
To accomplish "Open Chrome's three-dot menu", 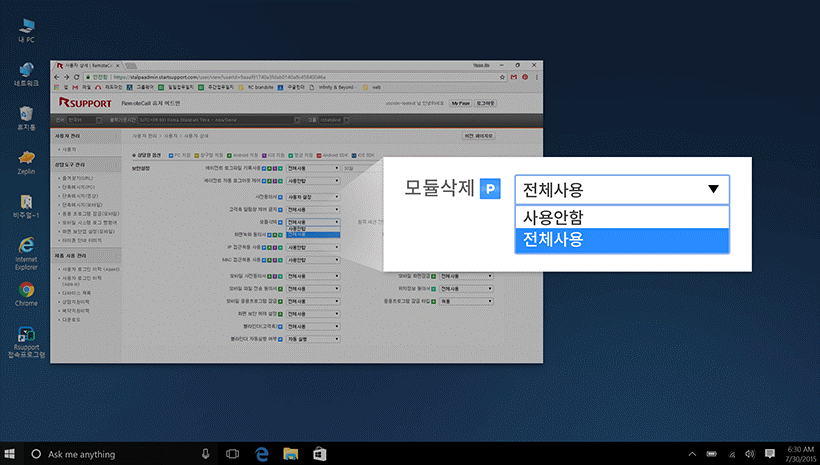I will coord(537,77).
